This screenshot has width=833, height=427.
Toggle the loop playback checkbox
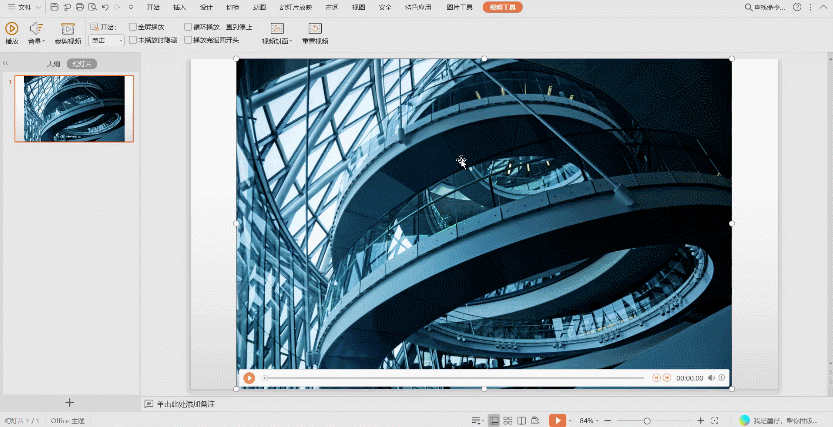190,27
